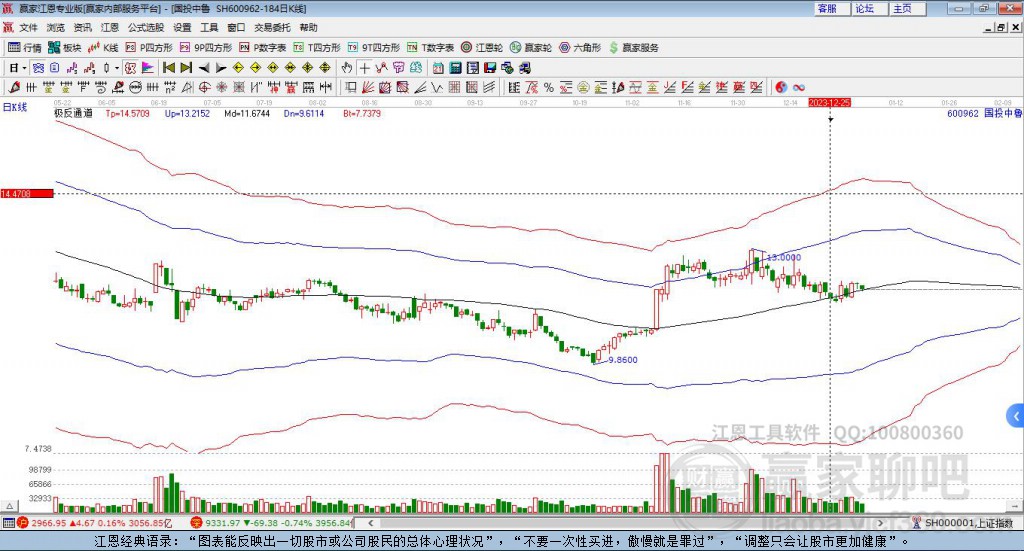This screenshot has width=1024, height=551.
Task: Open the 赢家轮 wheel tool
Action: 531,48
